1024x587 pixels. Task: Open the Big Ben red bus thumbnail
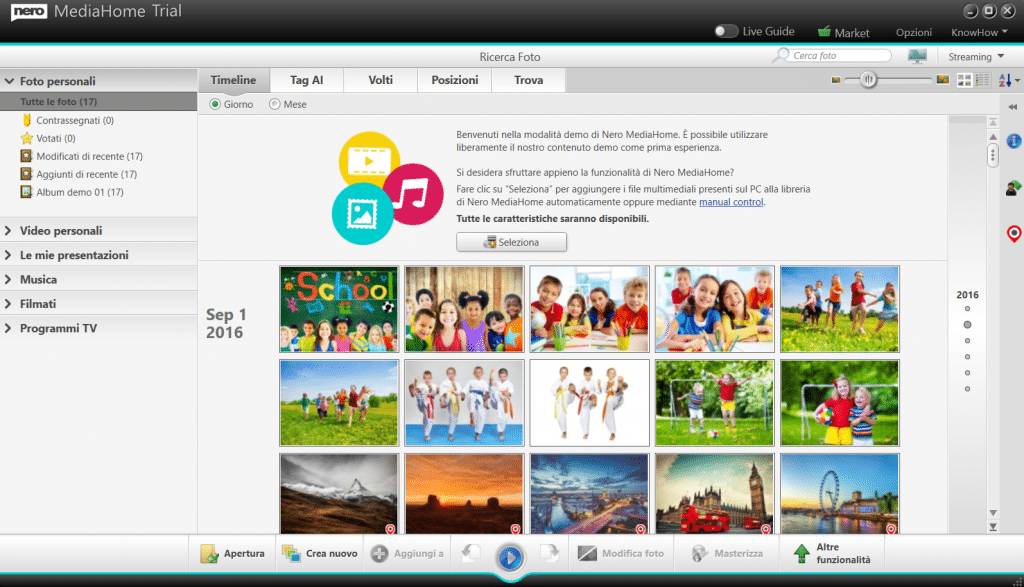(x=714, y=494)
